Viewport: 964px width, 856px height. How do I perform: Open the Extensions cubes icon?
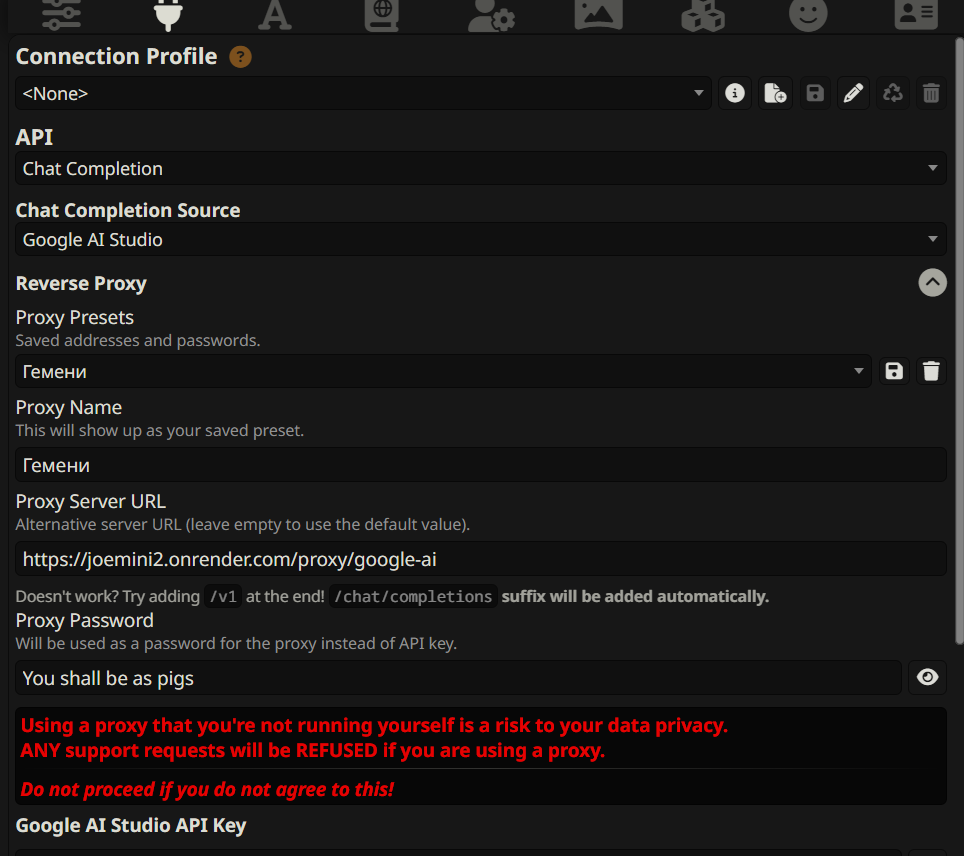click(x=703, y=15)
